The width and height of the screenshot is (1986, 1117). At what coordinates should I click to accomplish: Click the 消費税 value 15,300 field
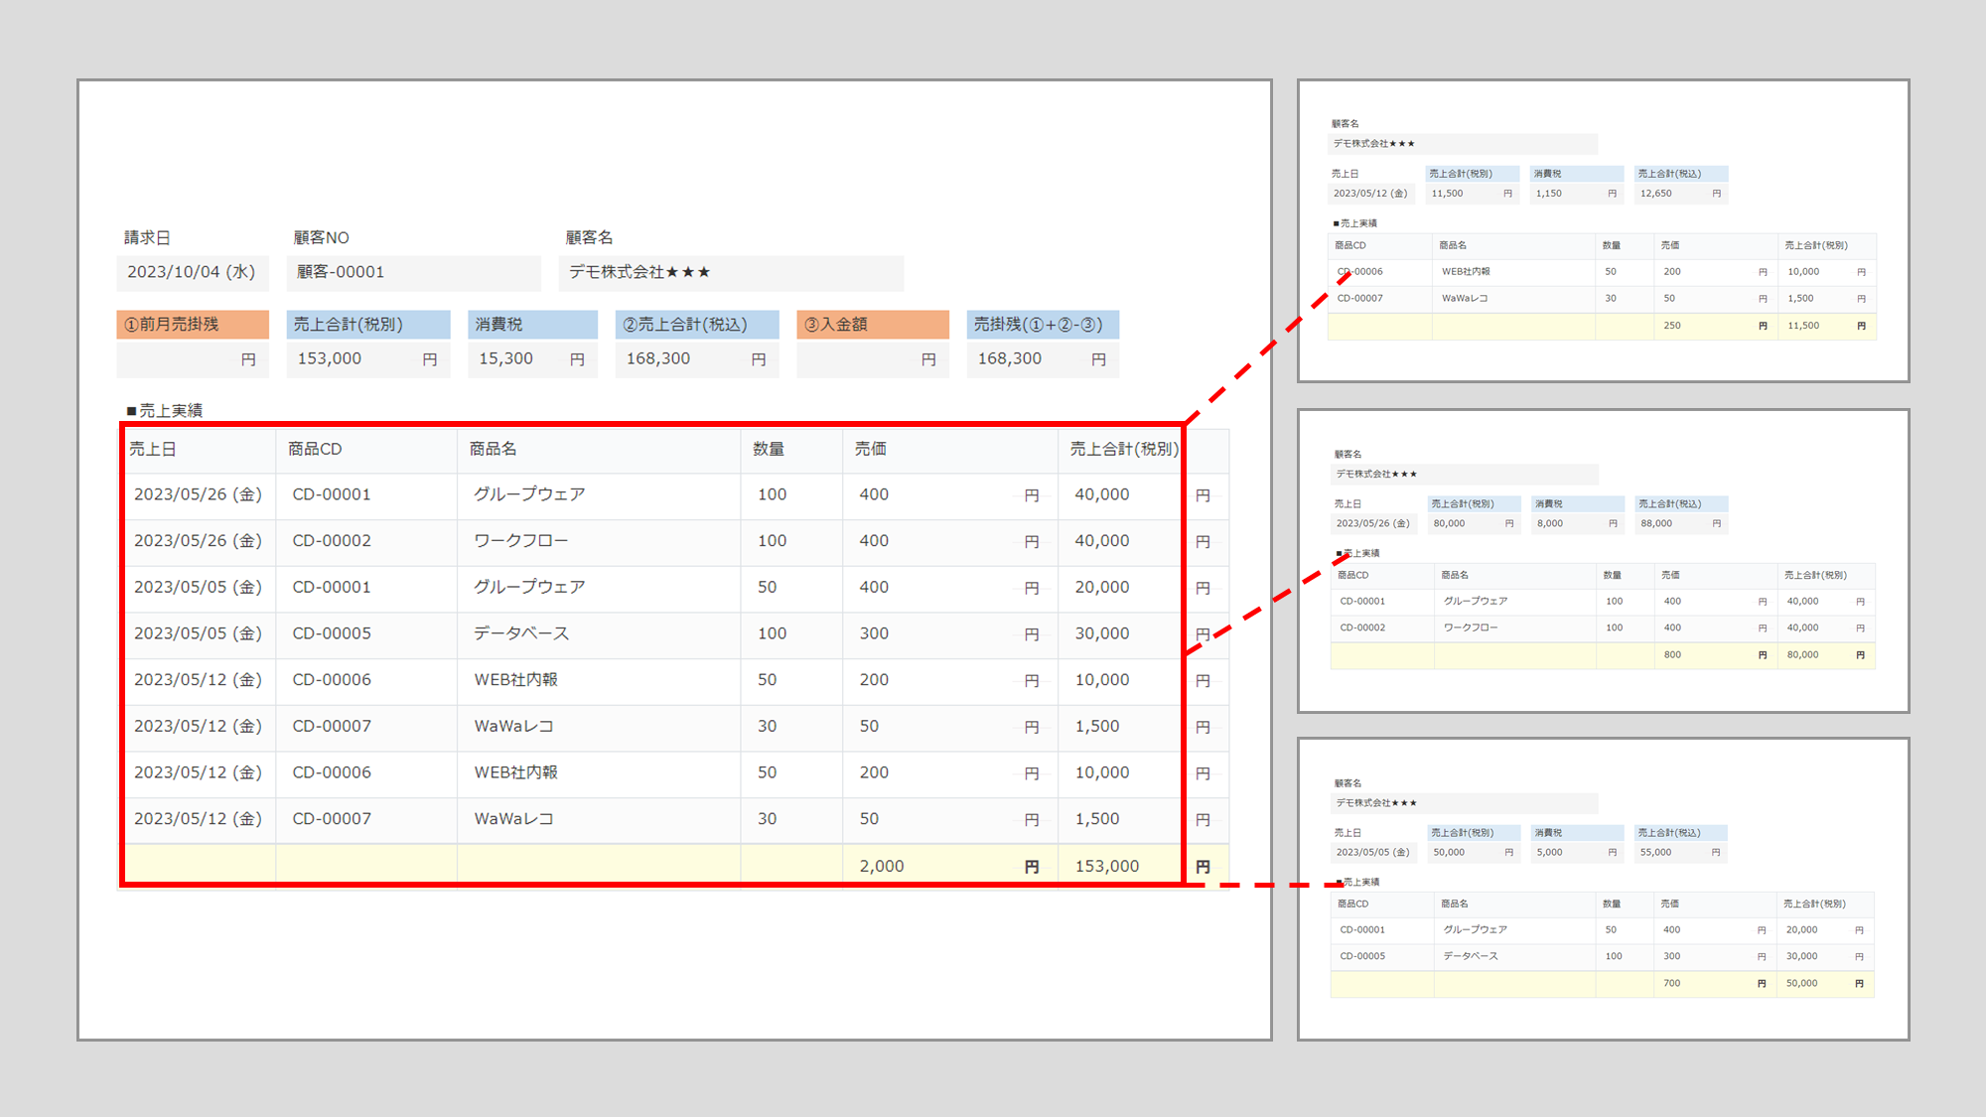[531, 359]
